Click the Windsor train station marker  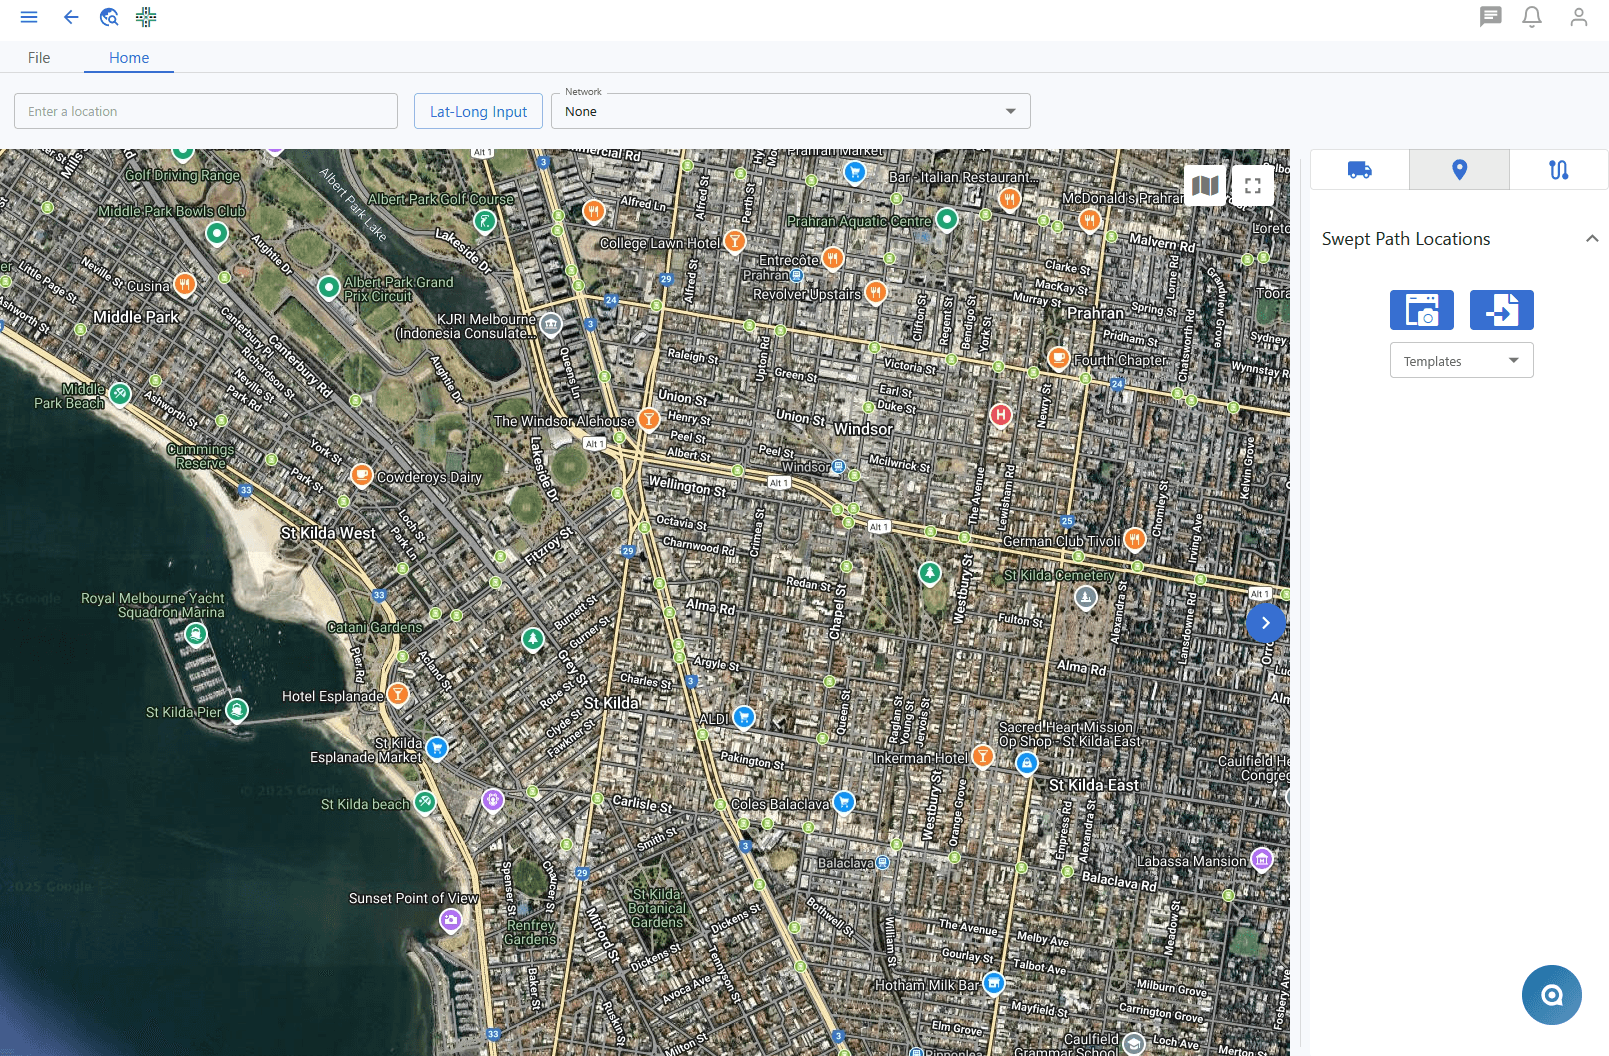tap(839, 467)
